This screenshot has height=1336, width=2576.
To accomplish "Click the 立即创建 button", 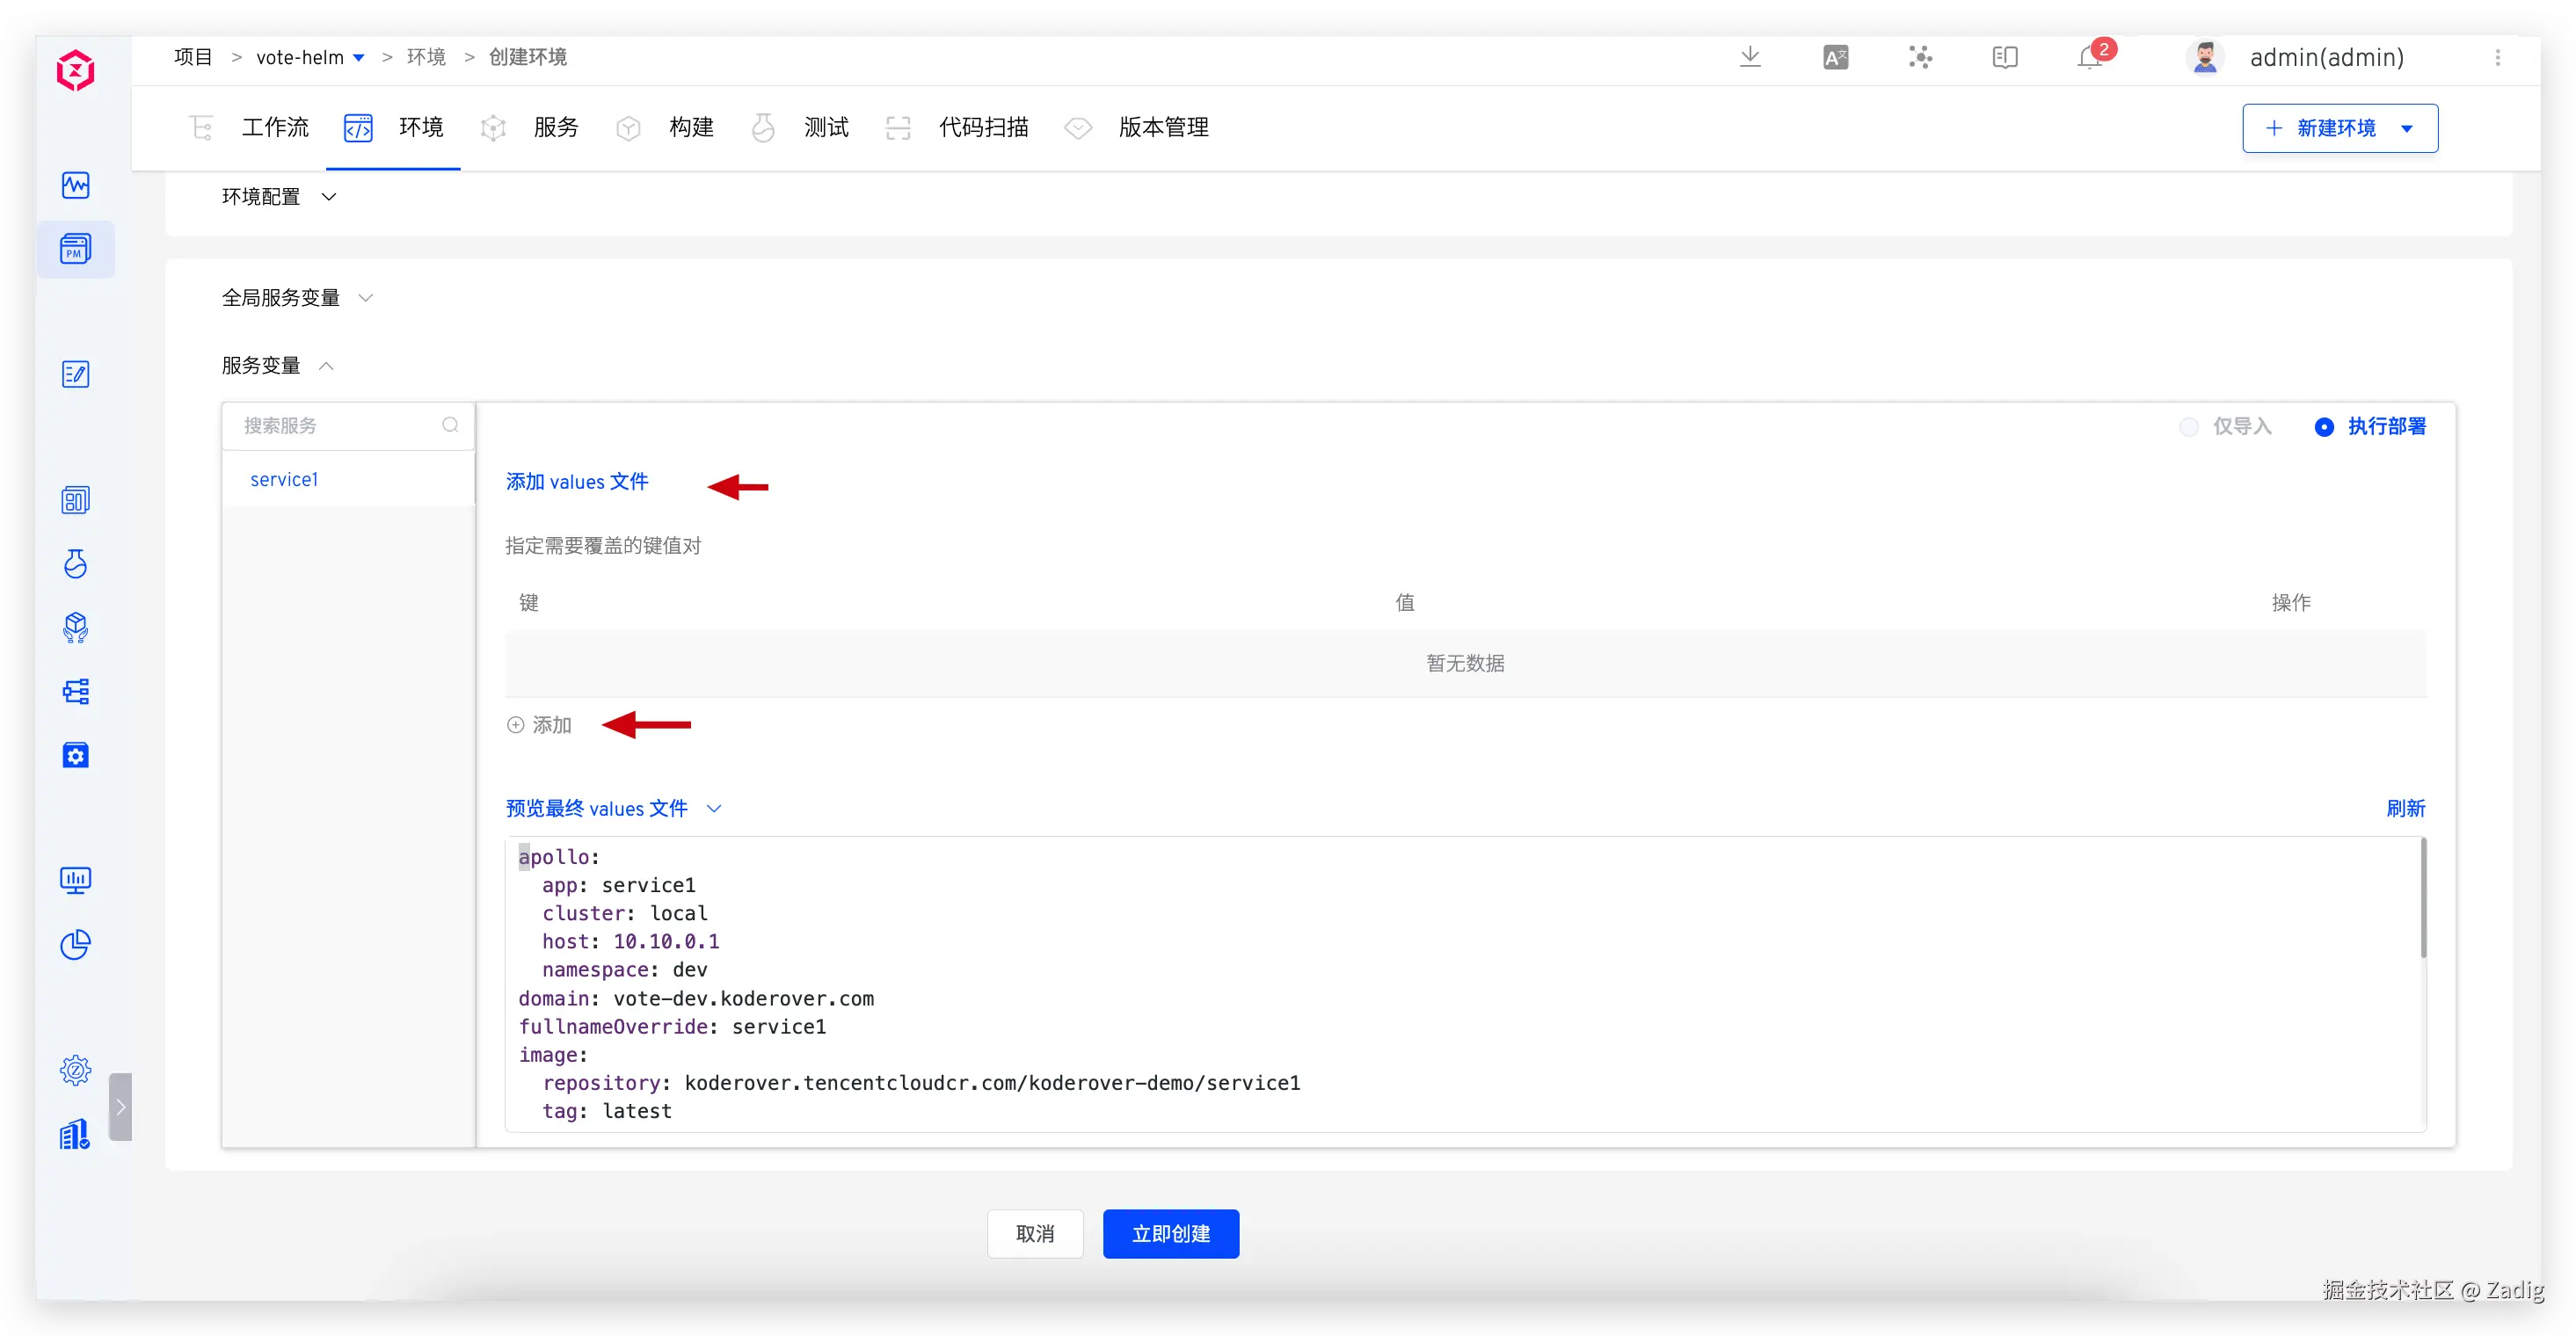I will coord(1170,1233).
